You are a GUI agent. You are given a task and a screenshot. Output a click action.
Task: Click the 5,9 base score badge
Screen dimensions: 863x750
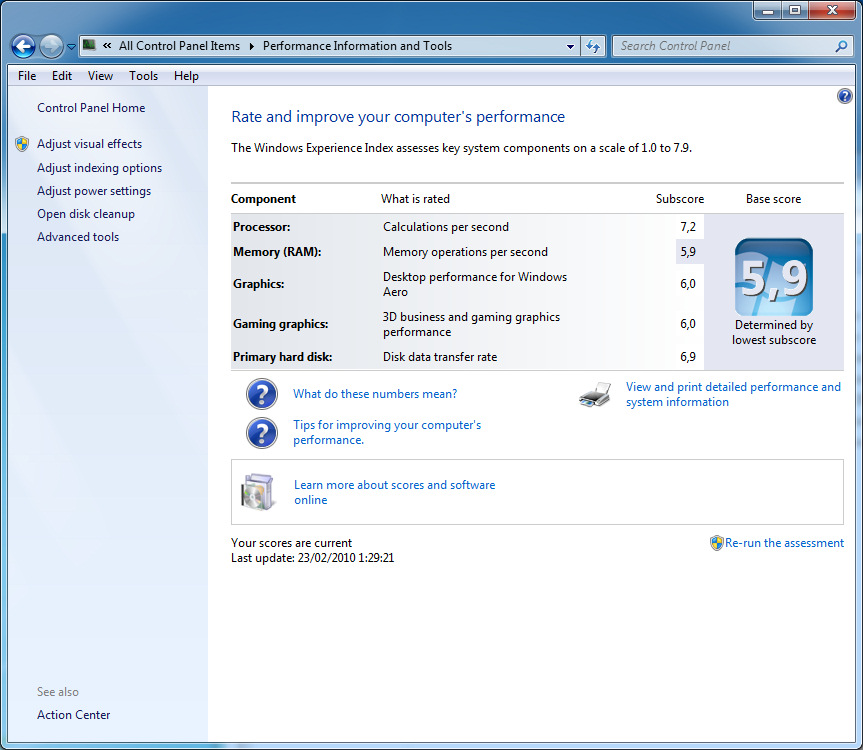[773, 278]
